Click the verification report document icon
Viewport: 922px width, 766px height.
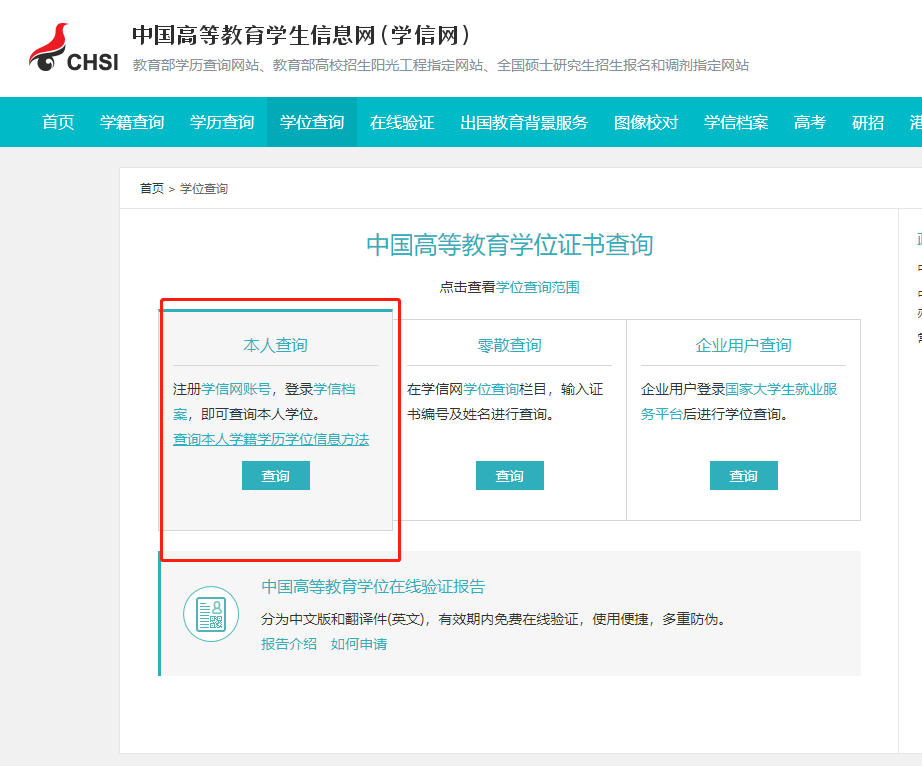(x=211, y=614)
